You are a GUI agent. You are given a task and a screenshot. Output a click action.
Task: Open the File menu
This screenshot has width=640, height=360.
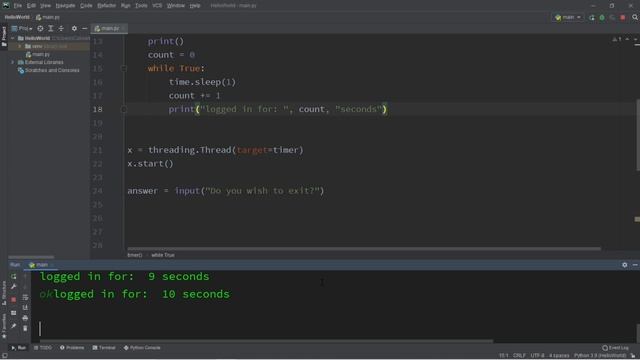18,6
